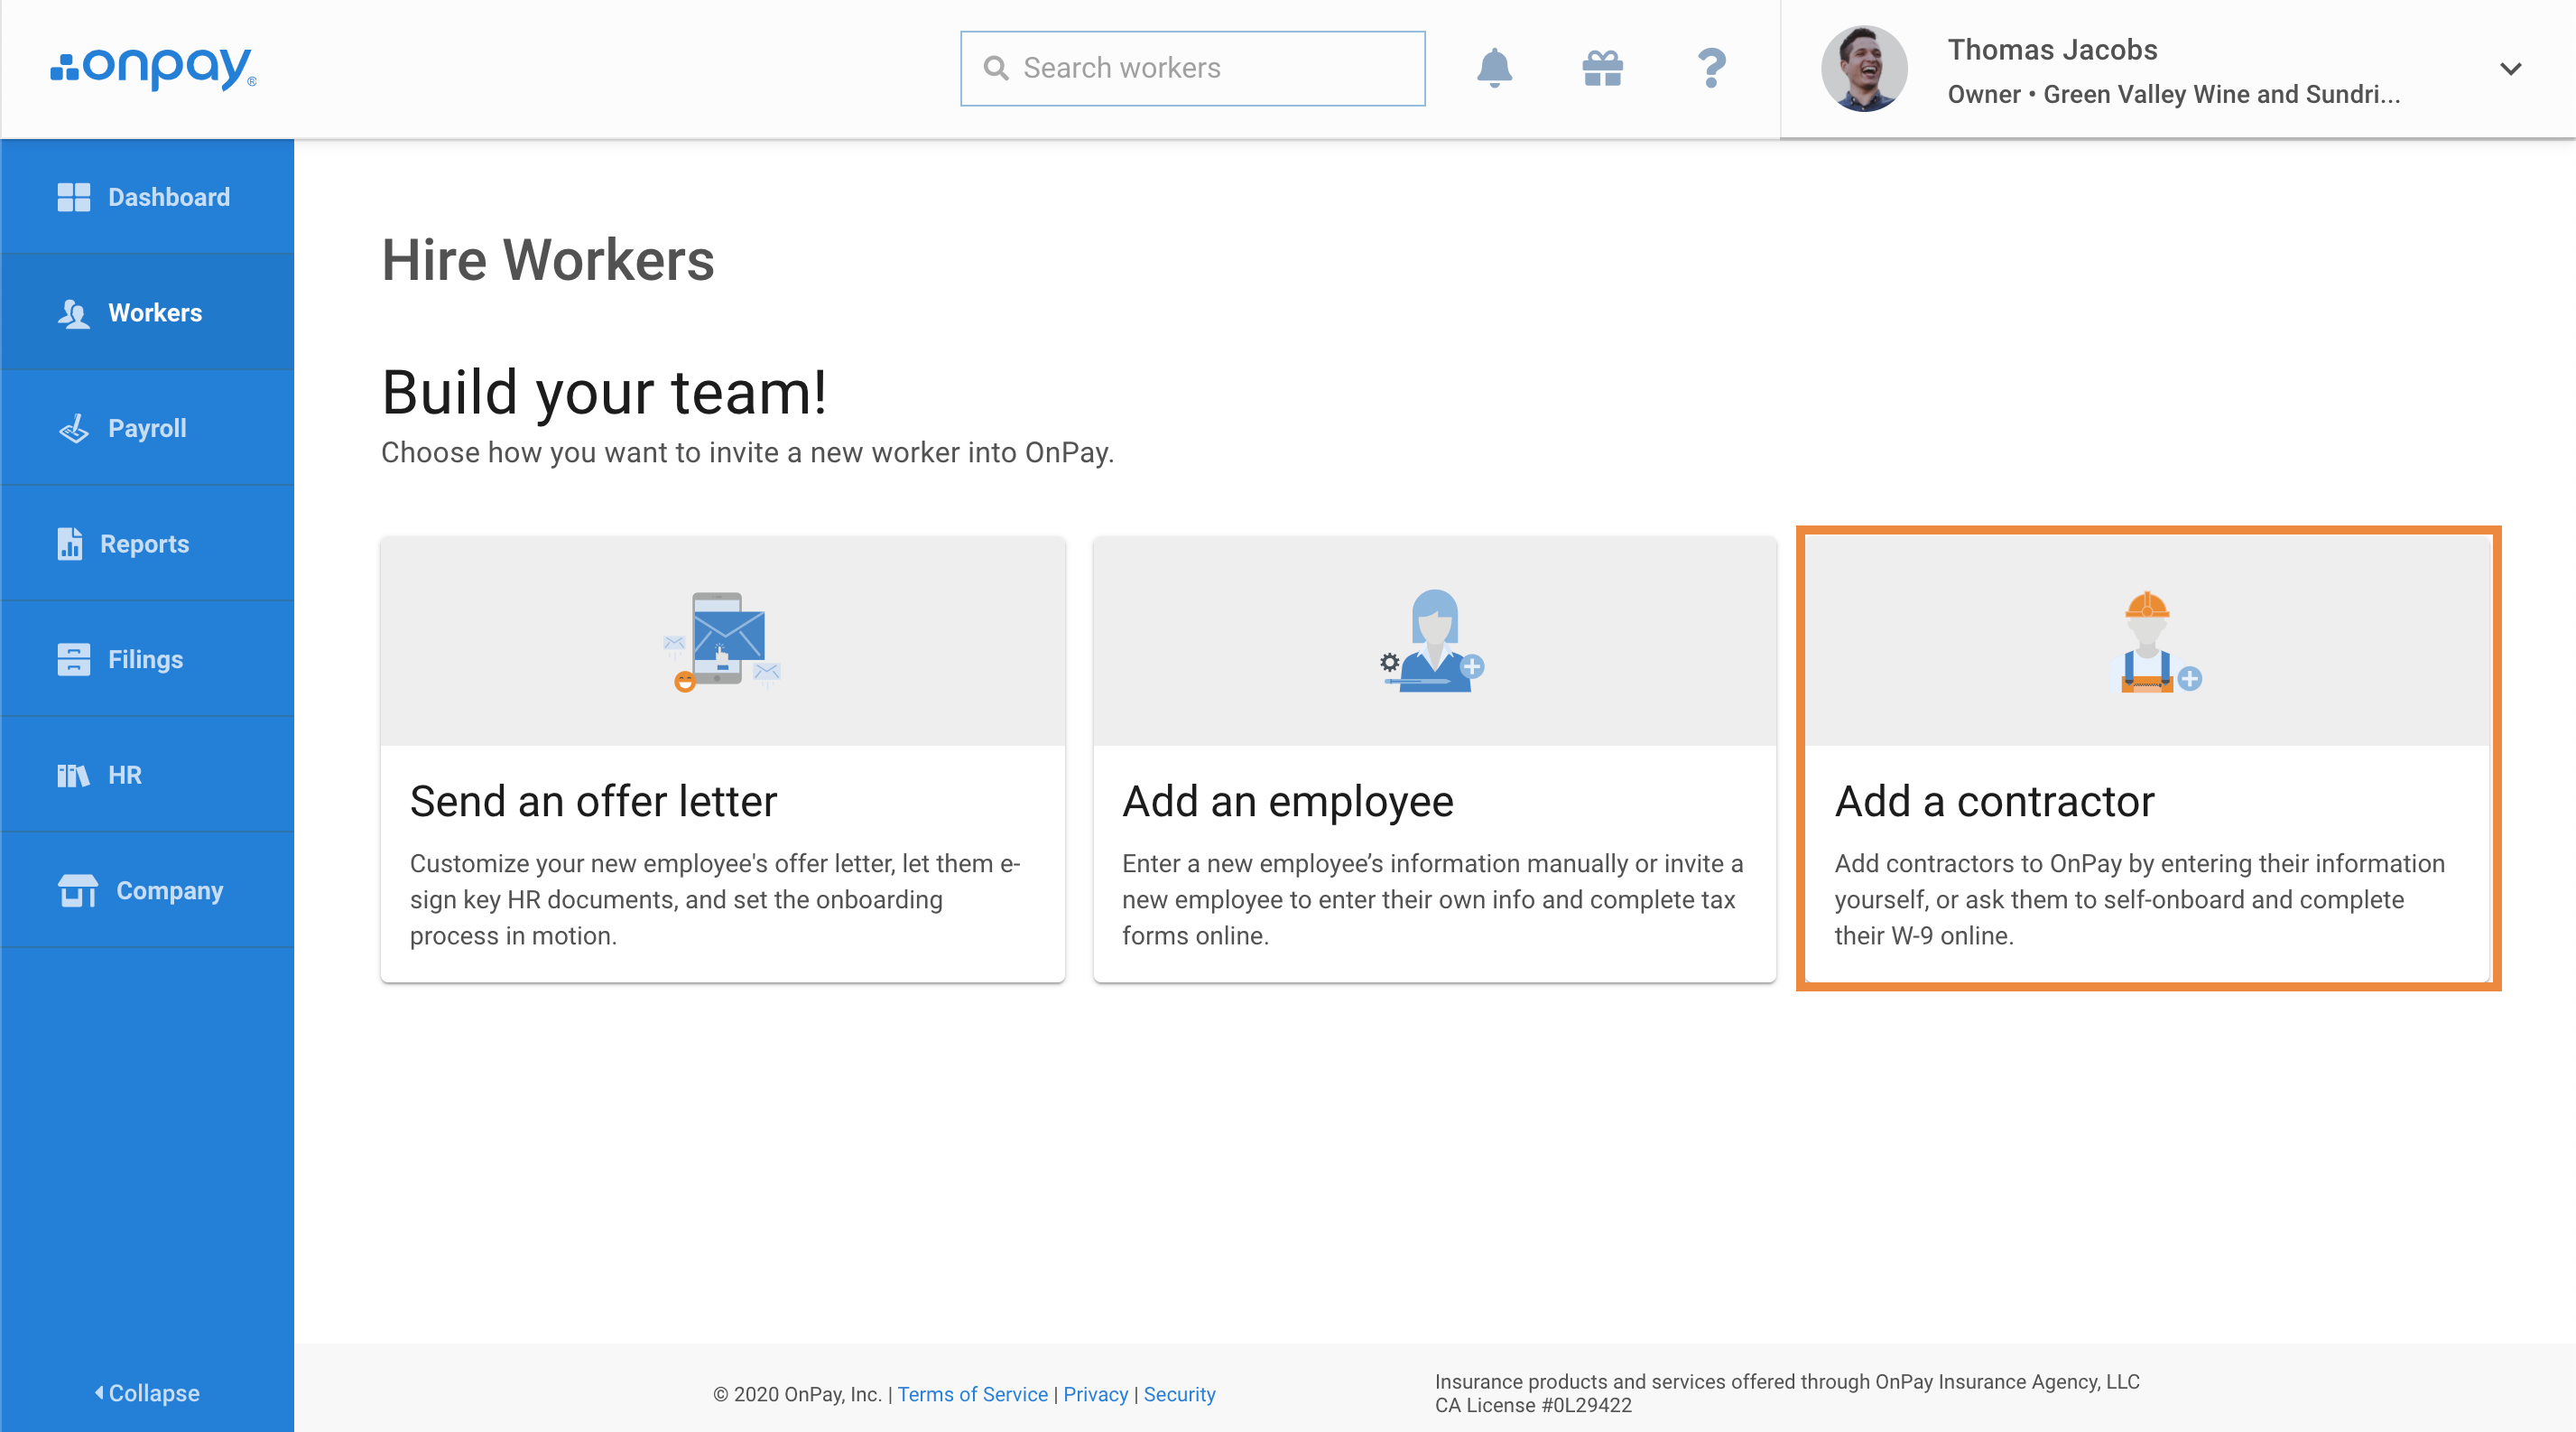Click the Reports document icon
The height and width of the screenshot is (1432, 2576).
click(69, 544)
